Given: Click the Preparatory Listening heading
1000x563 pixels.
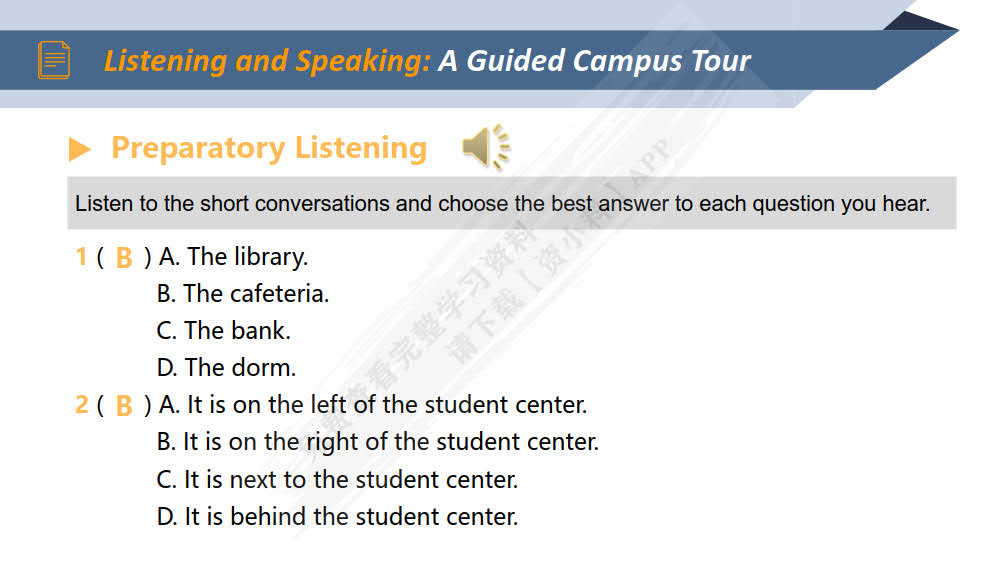Looking at the screenshot, I should (x=269, y=148).
